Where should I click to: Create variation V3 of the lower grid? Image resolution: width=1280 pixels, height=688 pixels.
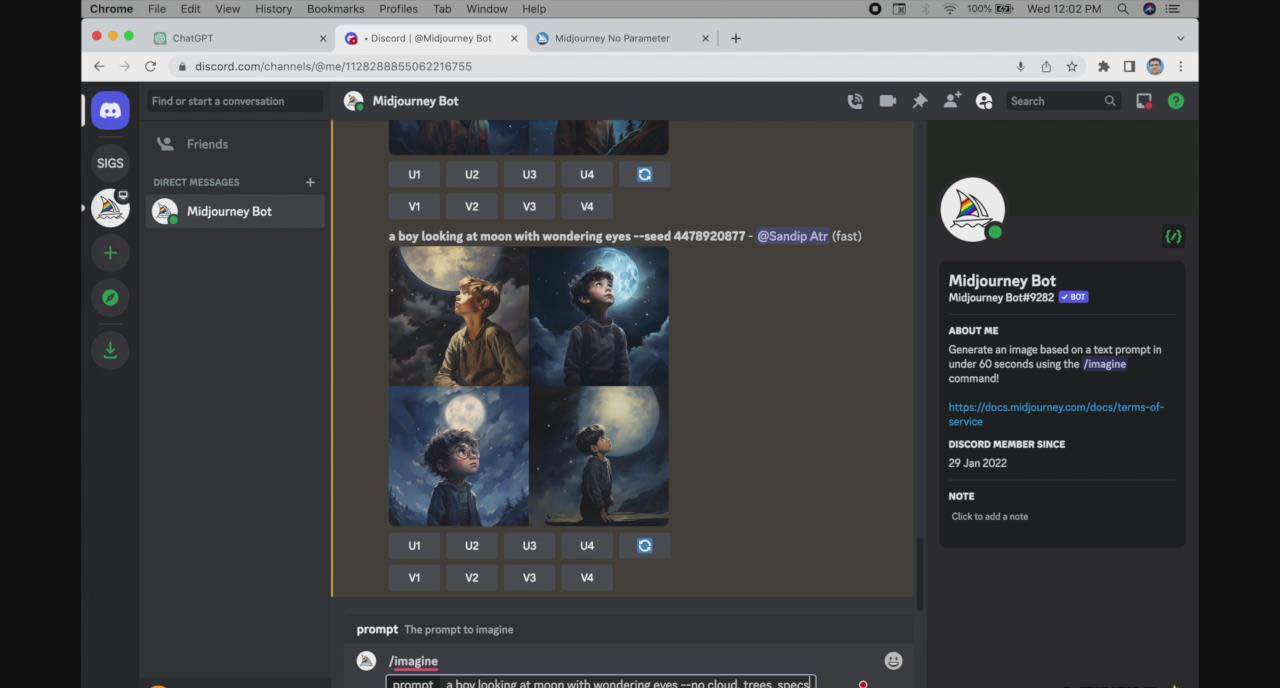(x=529, y=577)
